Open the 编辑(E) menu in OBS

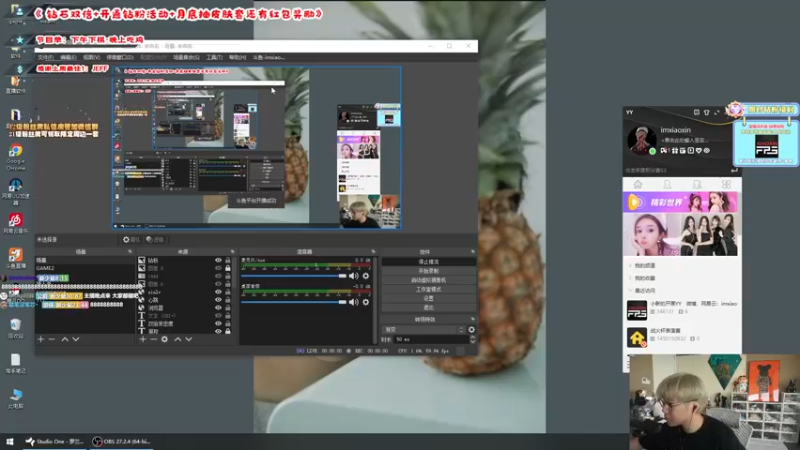pos(68,57)
